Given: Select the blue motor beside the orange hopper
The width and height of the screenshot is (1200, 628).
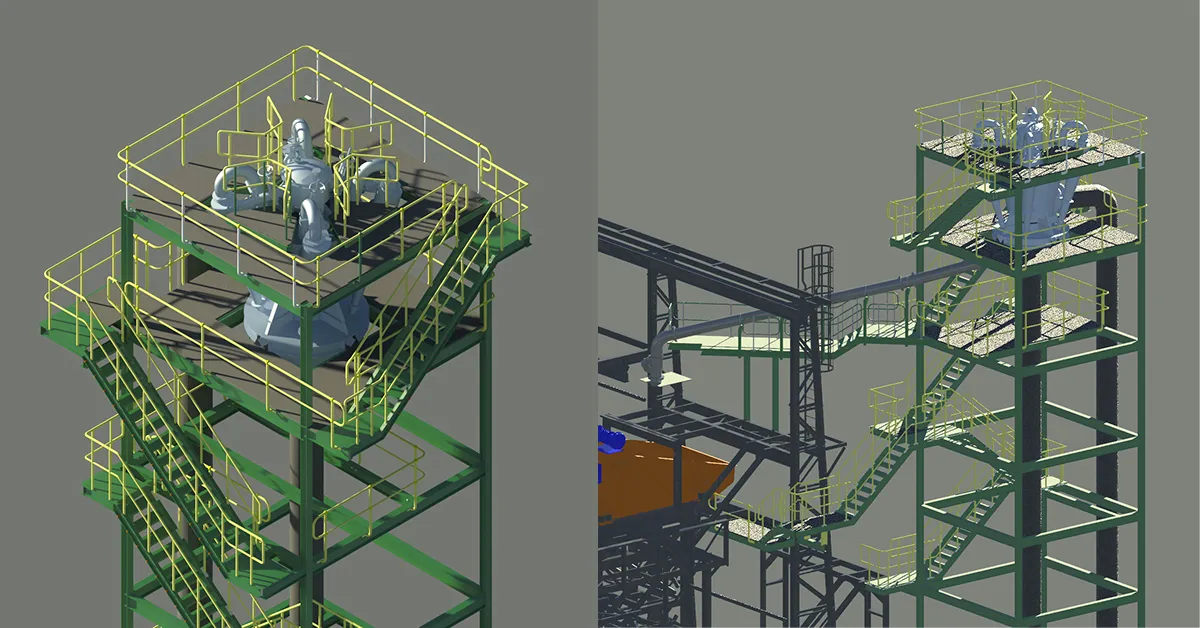Looking at the screenshot, I should (x=610, y=440).
